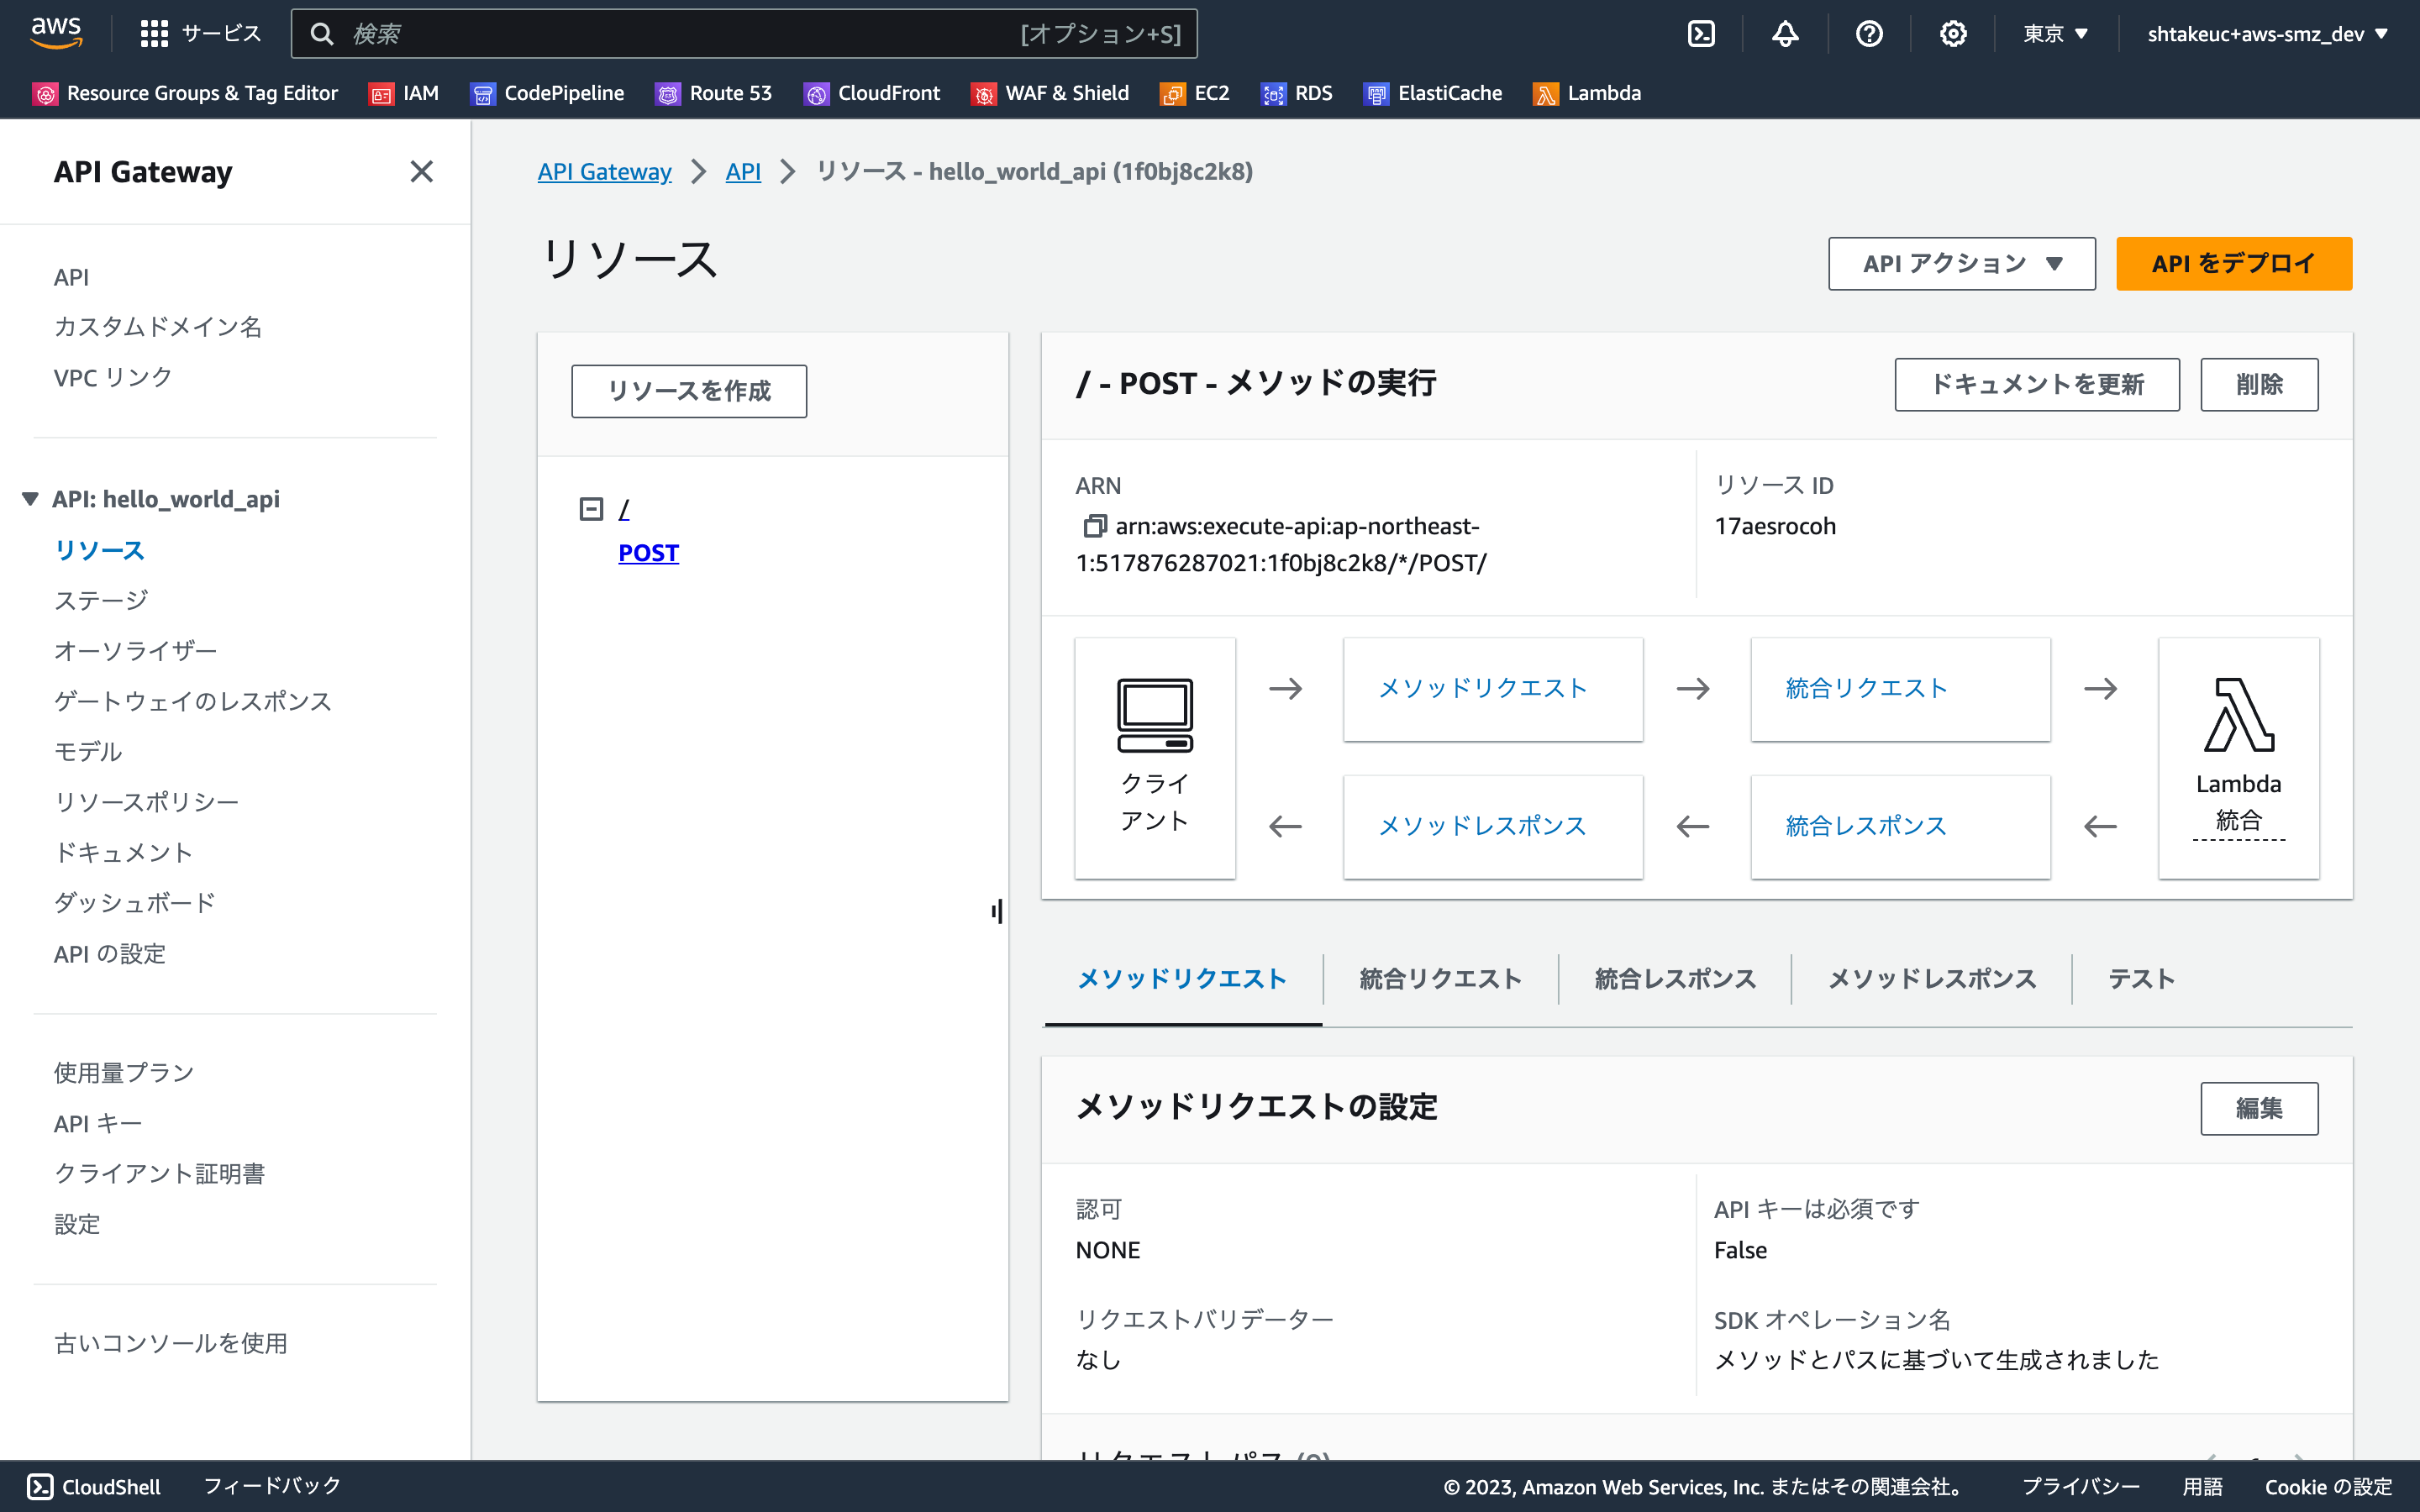This screenshot has height=1512, width=2420.
Task: Open the サービス grid menu icon
Action: [154, 34]
